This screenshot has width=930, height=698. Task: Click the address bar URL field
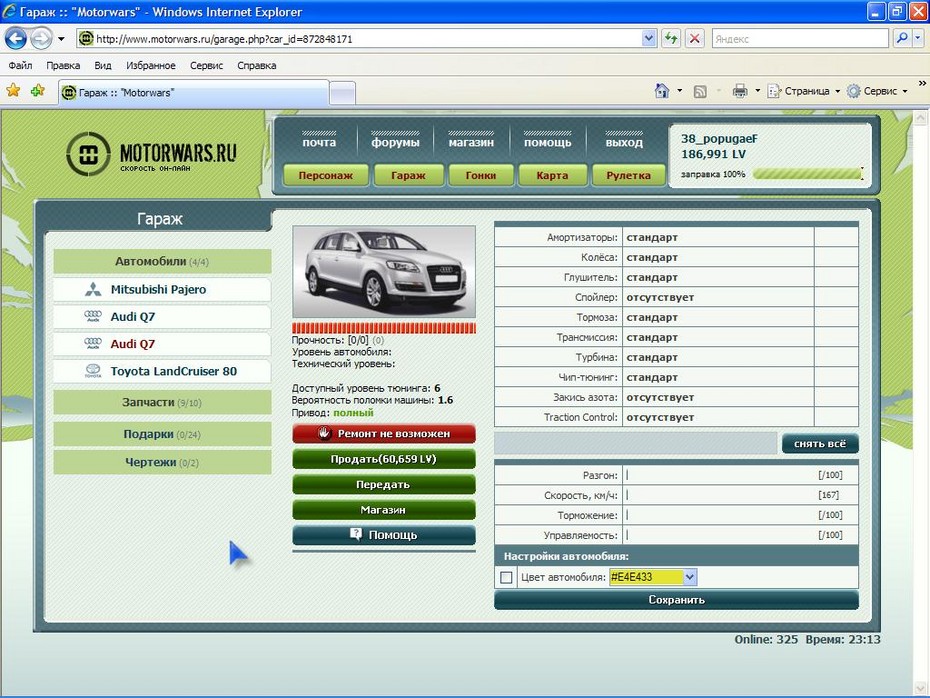click(x=358, y=39)
